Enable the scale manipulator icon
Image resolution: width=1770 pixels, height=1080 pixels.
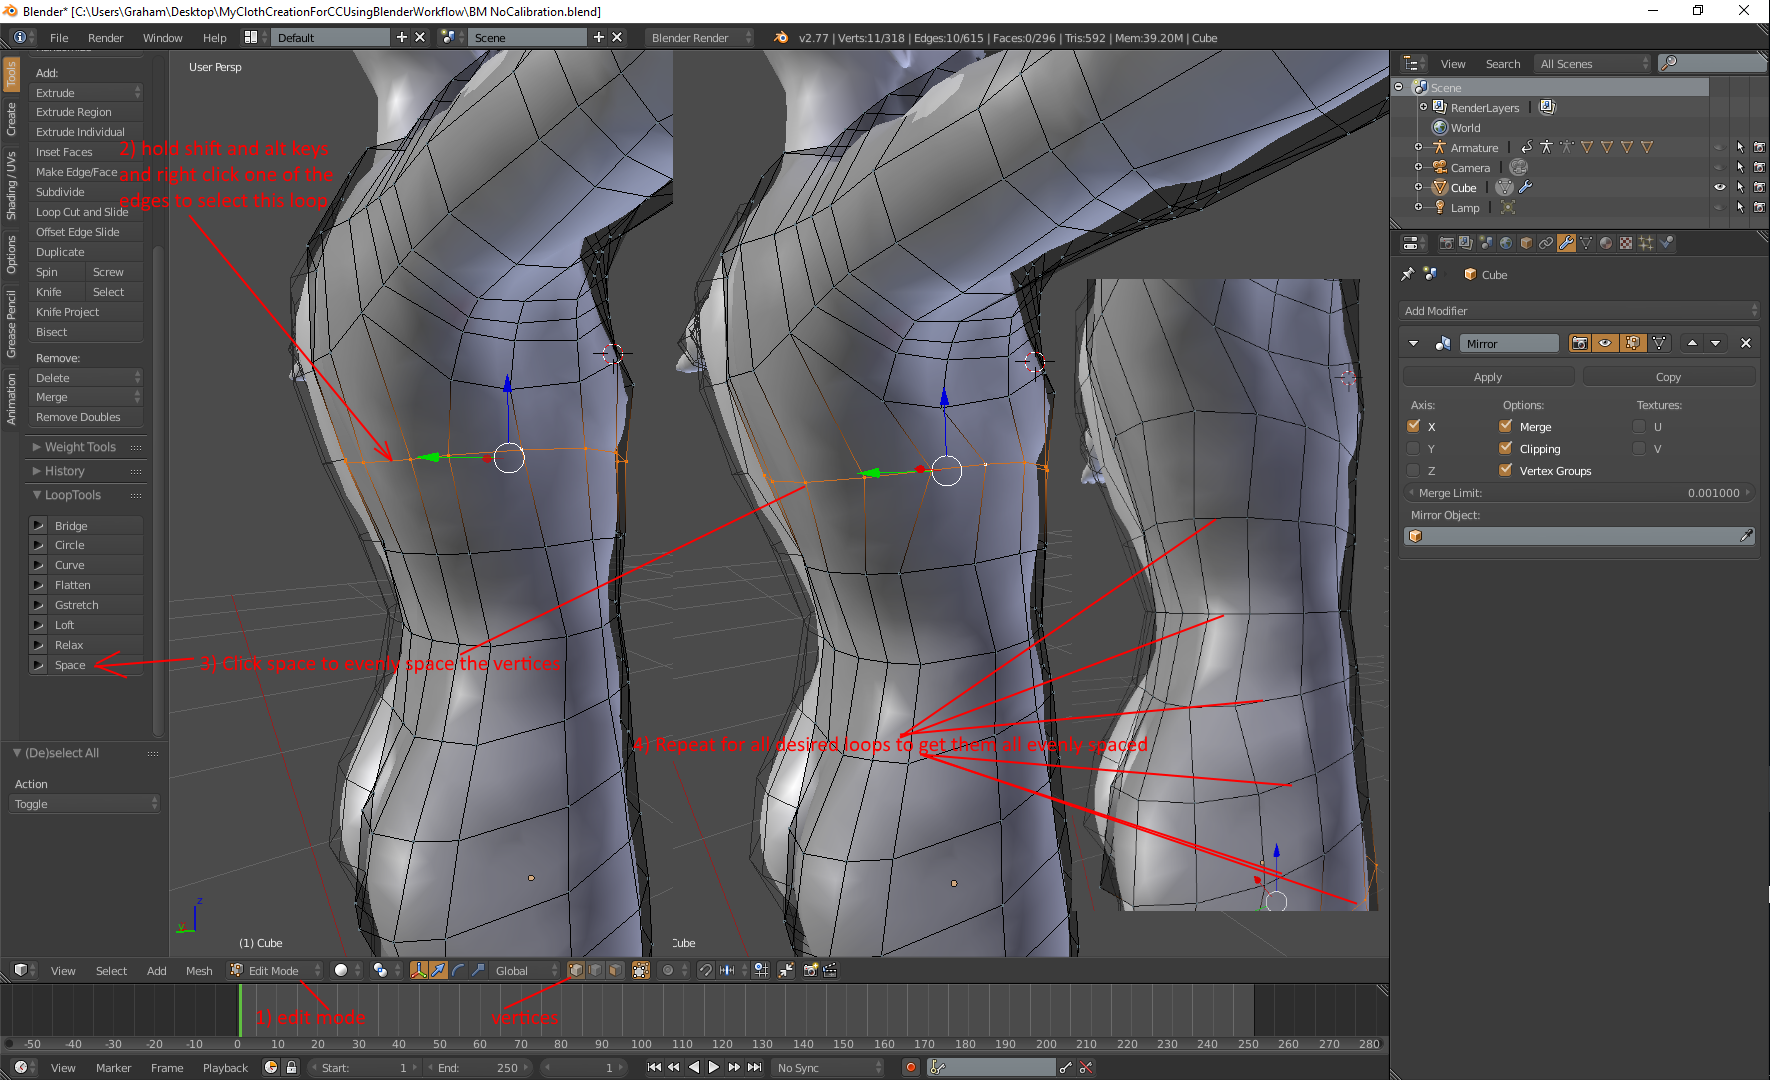(x=478, y=970)
